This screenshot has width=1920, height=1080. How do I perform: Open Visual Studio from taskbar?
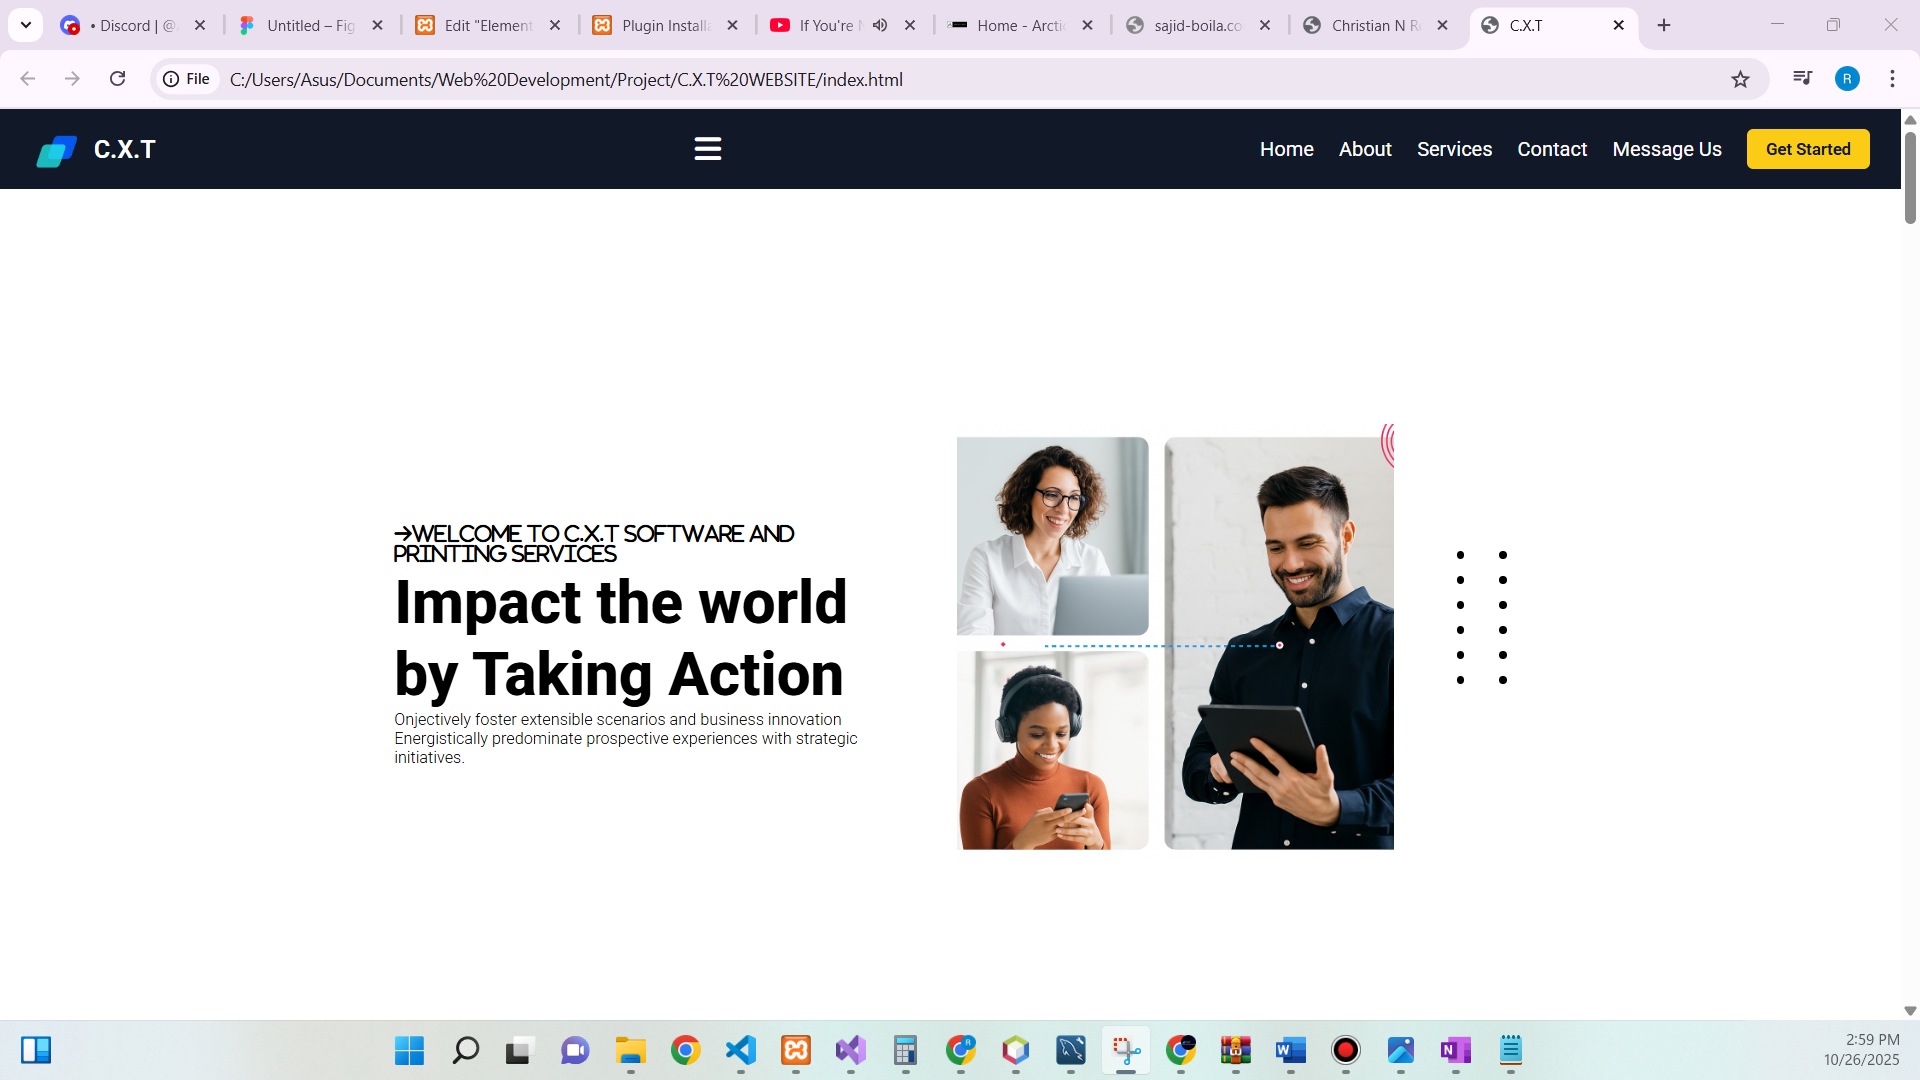click(851, 1050)
